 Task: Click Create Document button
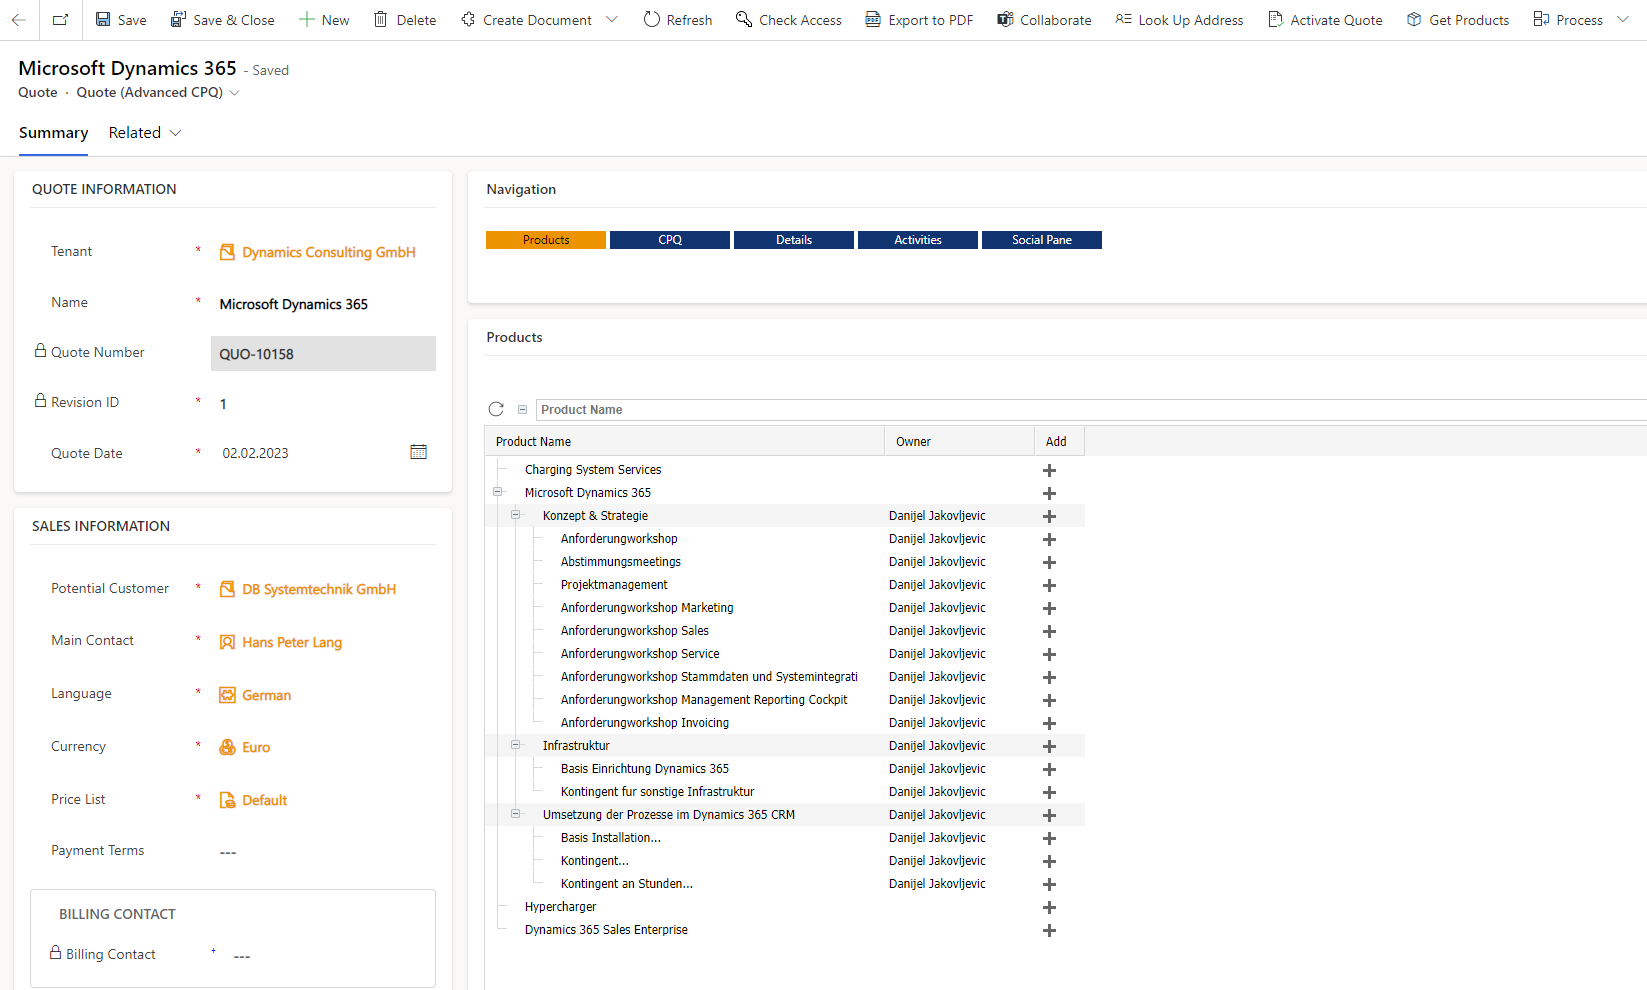[x=526, y=20]
